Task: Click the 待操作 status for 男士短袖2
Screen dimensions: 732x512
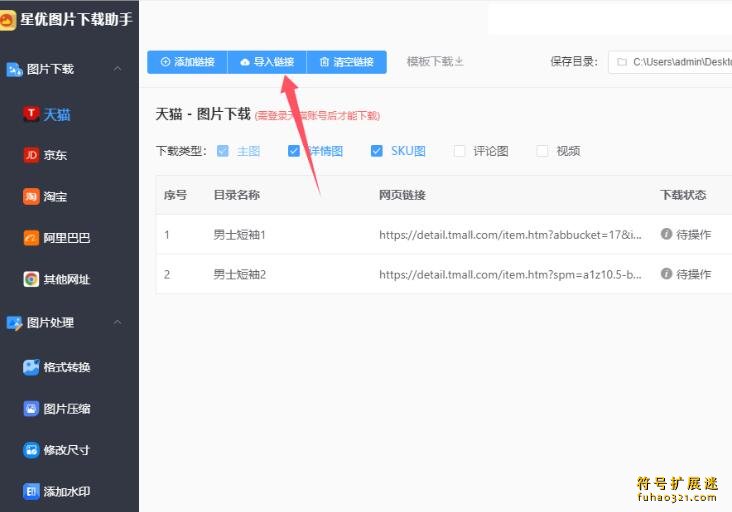Action: [x=694, y=274]
